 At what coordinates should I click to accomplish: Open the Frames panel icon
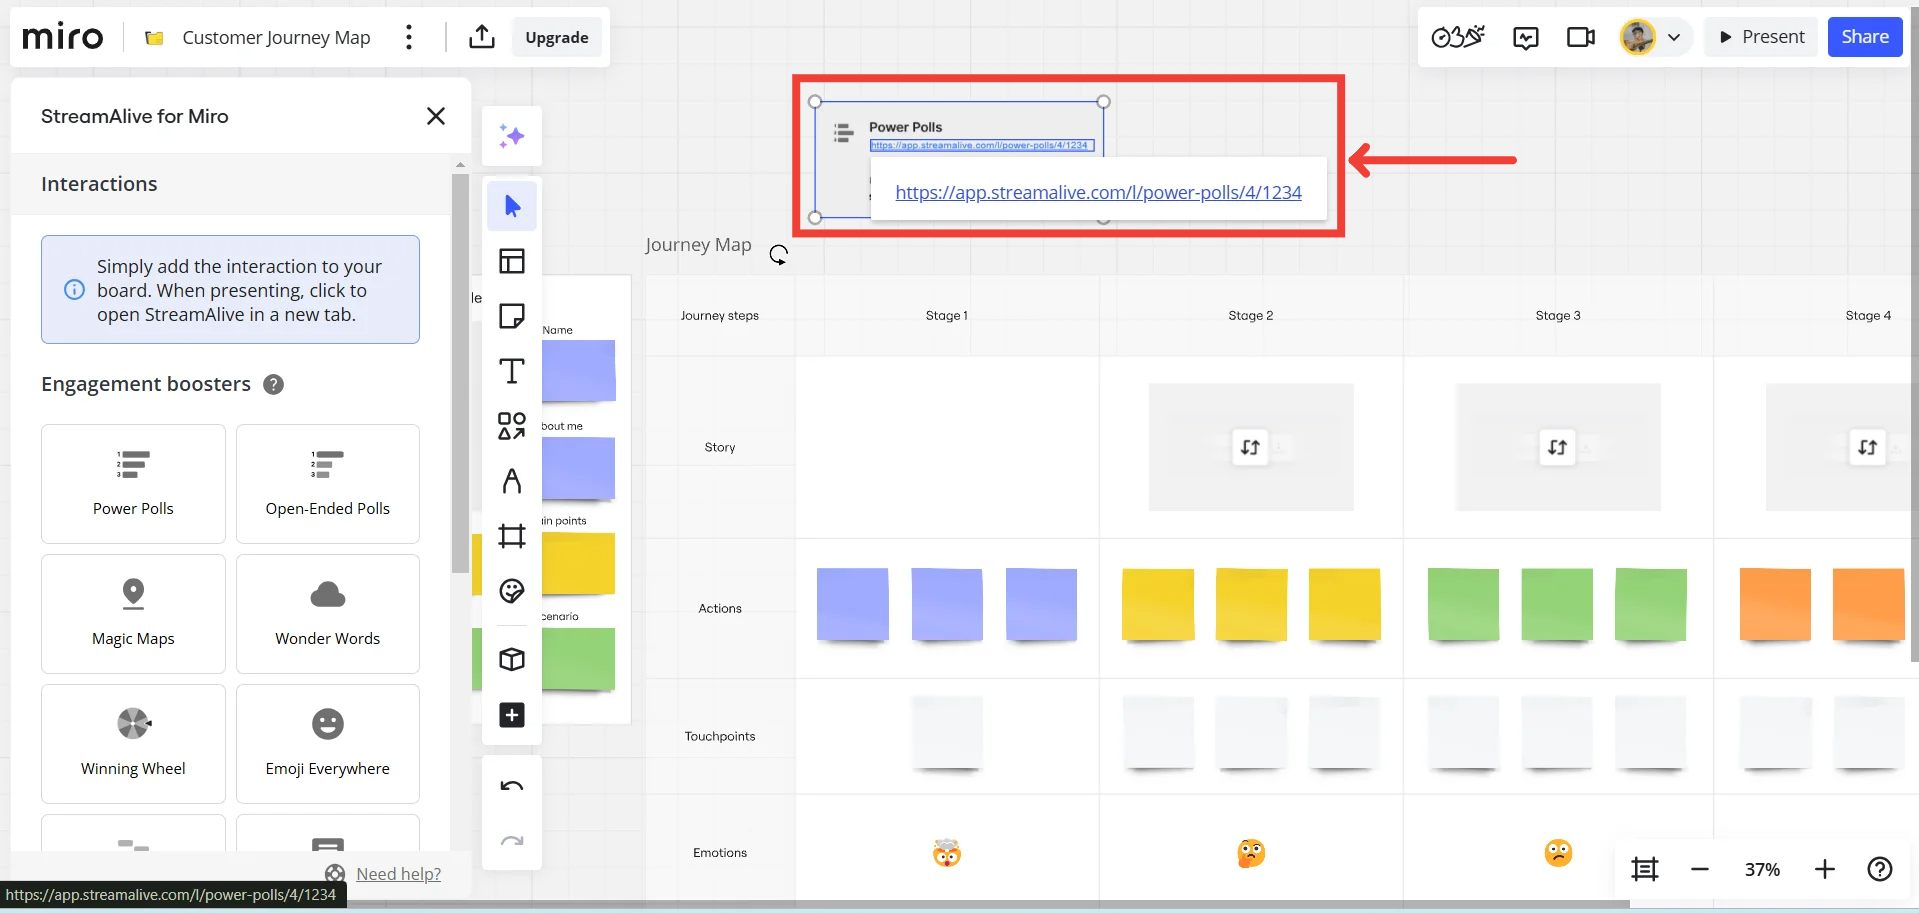(1645, 869)
